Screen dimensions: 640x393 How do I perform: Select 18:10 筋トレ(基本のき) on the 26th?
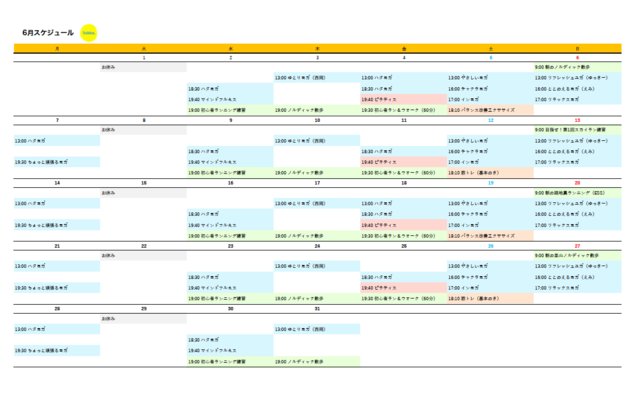(x=491, y=299)
